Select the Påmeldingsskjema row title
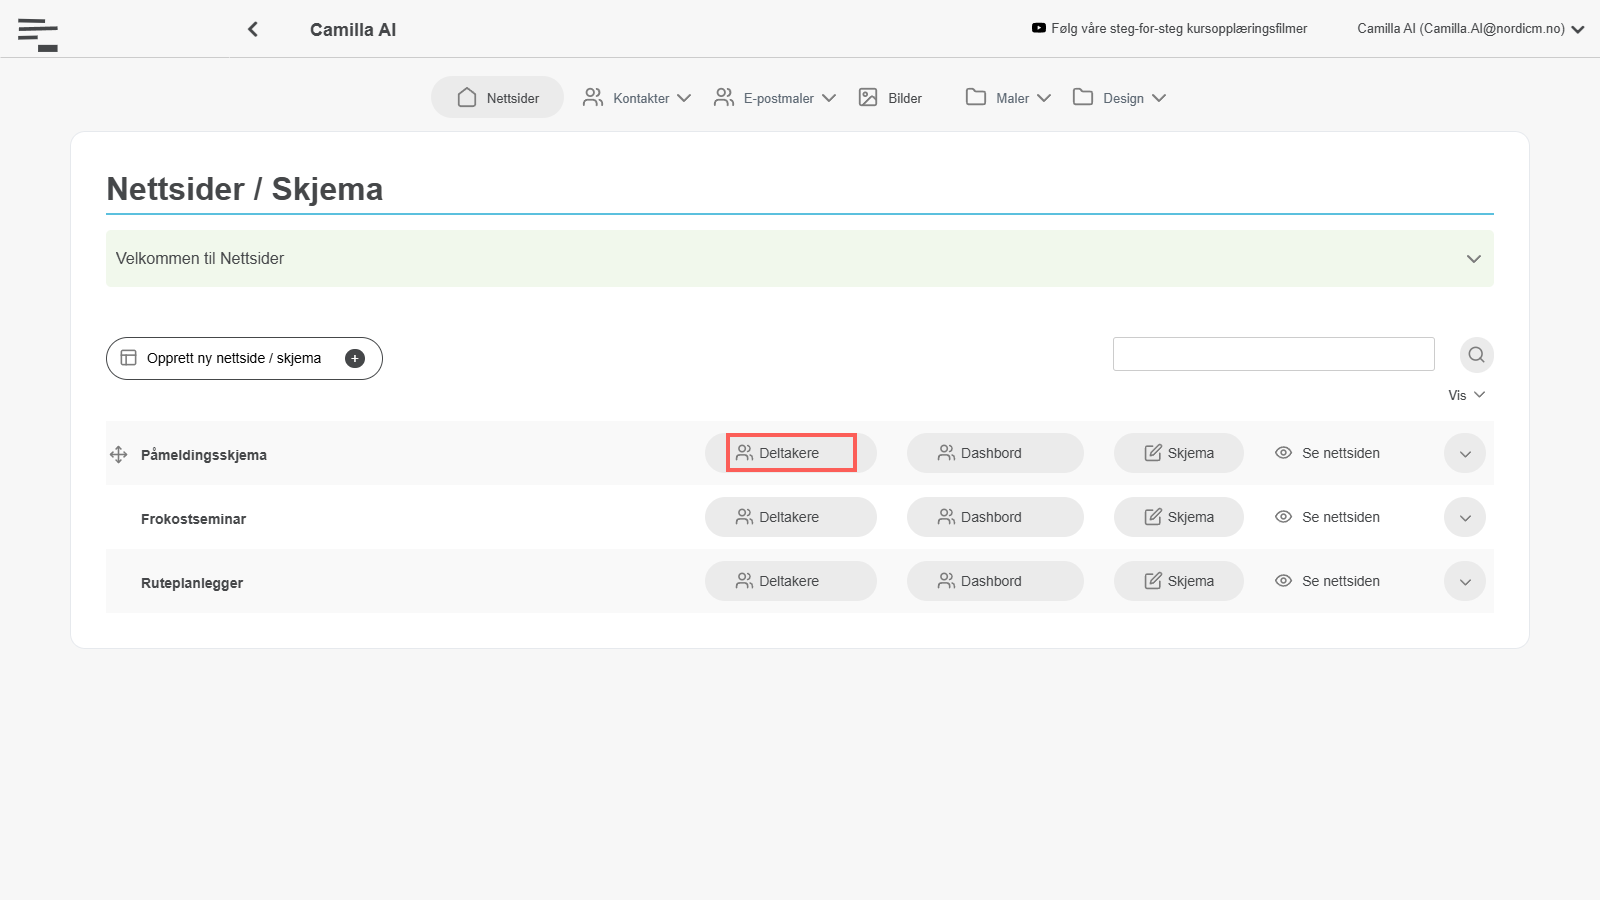Viewport: 1600px width, 900px height. coord(204,455)
